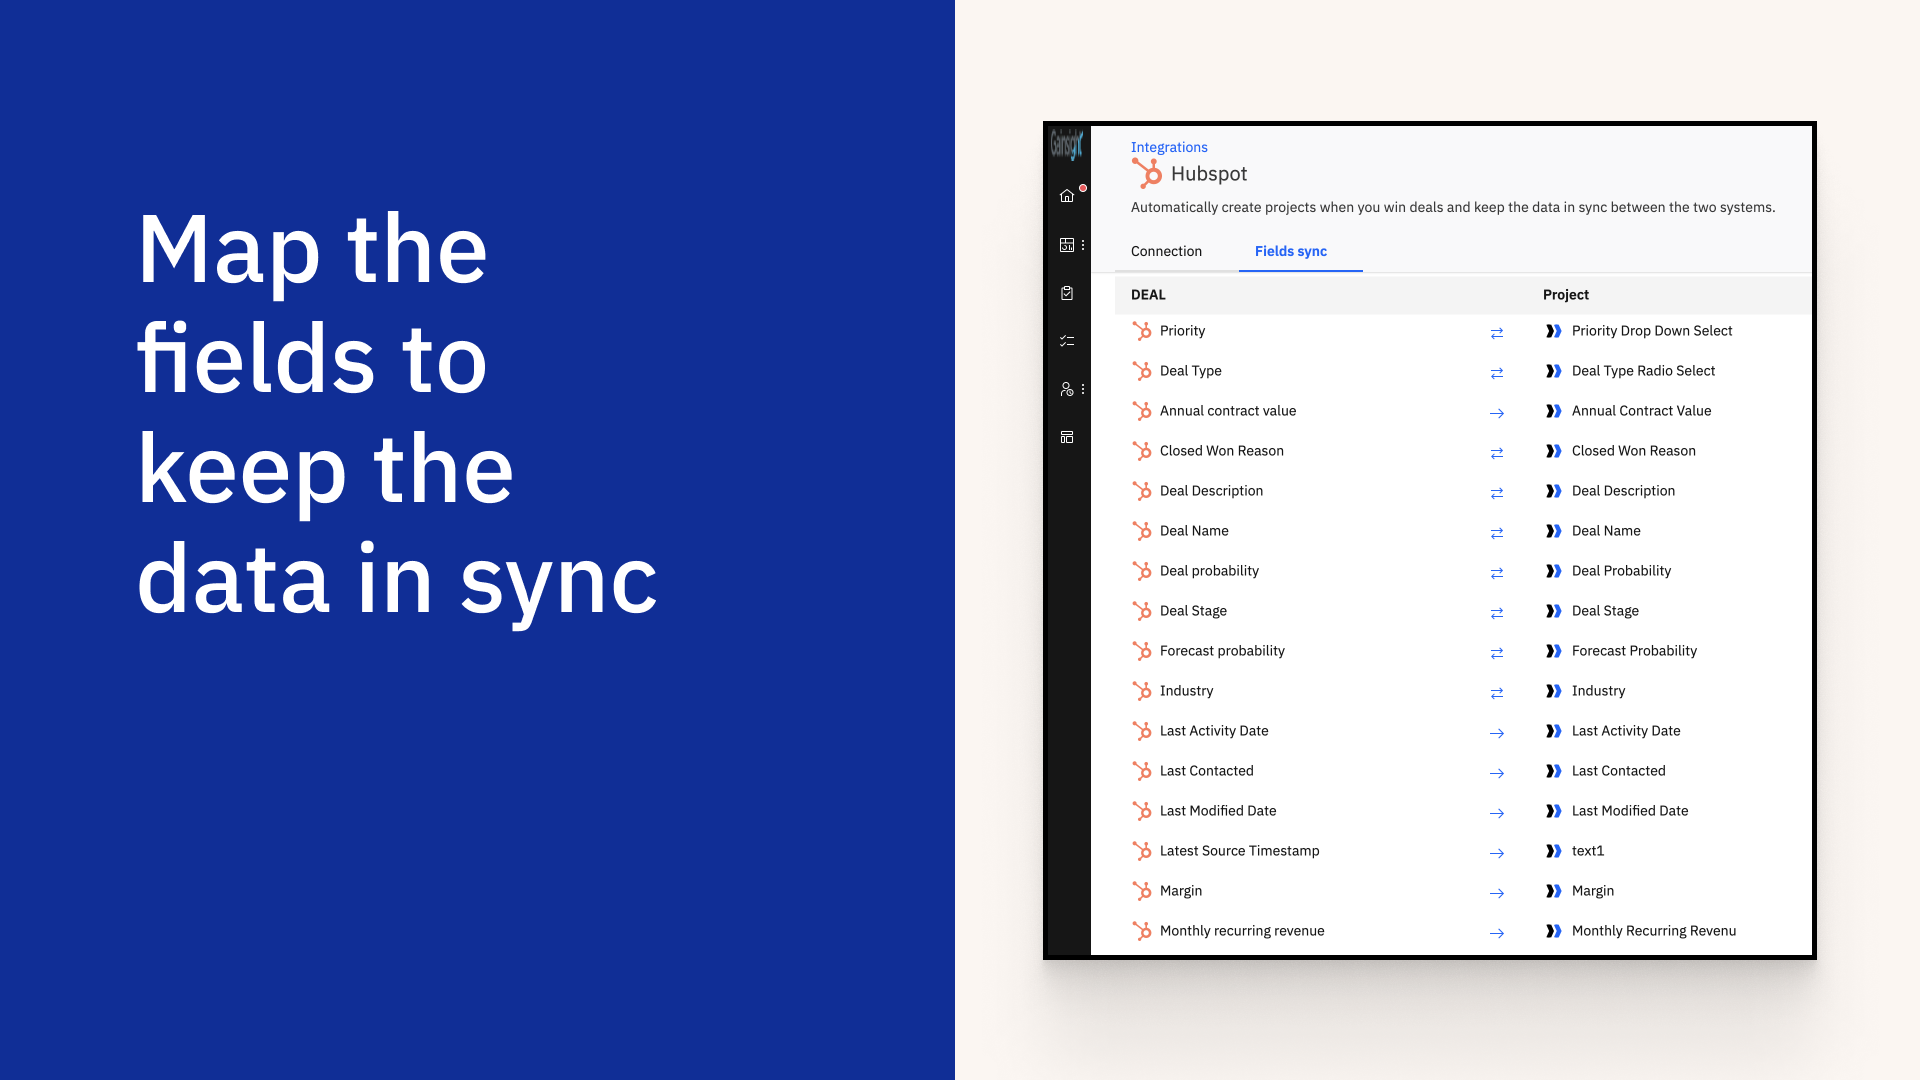
Task: Click the Gainsight logo at top left
Action: coord(1066,146)
